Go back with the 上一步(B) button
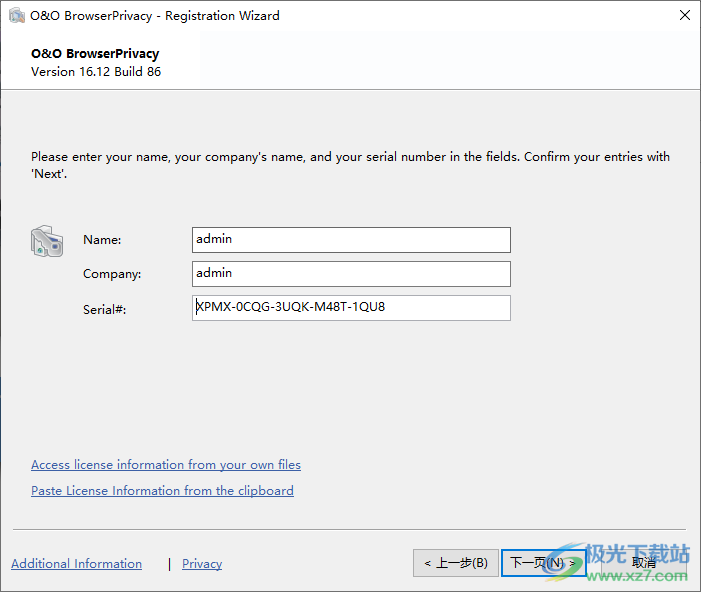 click(x=455, y=563)
